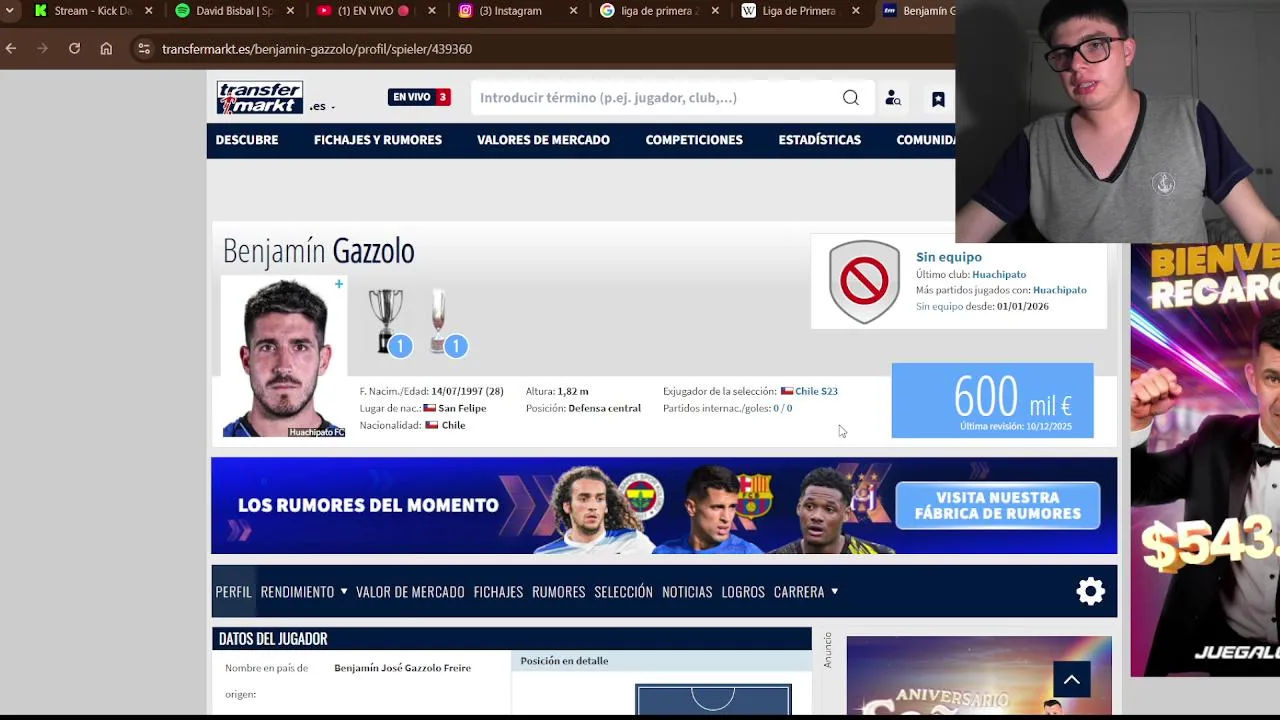Viewport: 1280px width, 720px height.
Task: Click the 'Sin equipo' no-club shield icon
Action: 864,282
